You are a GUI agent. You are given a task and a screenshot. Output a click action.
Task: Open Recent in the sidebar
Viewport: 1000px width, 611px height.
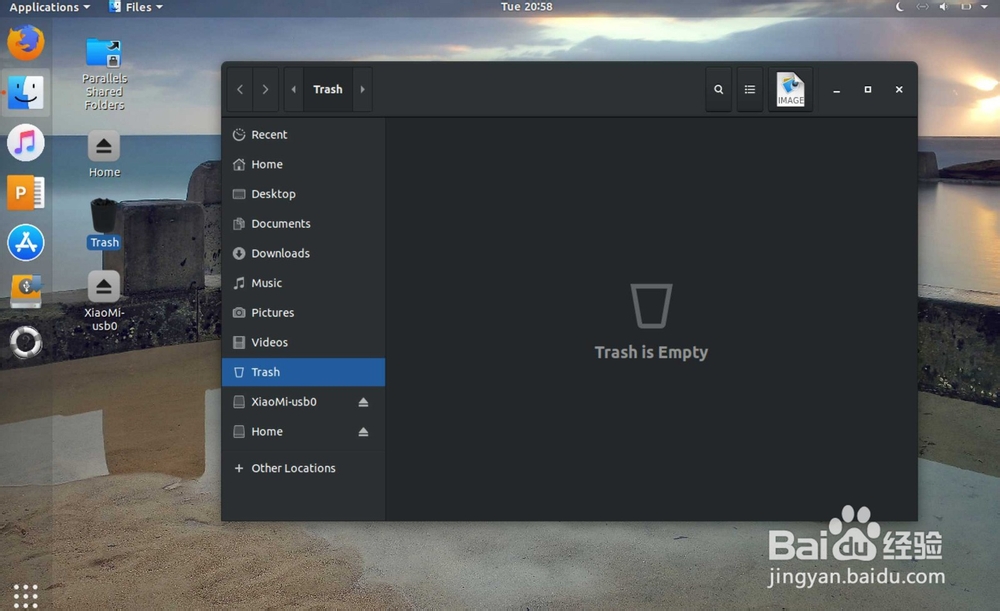click(x=304, y=135)
